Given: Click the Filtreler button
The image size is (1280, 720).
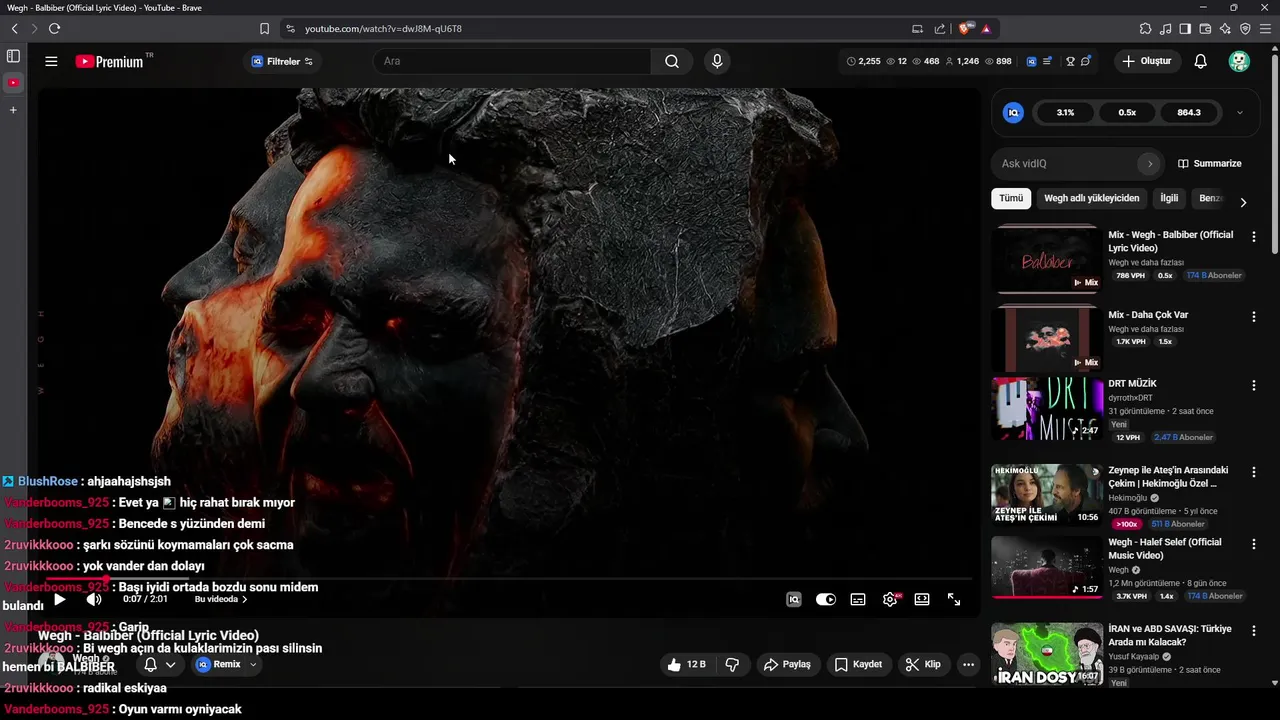Looking at the screenshot, I should (x=283, y=61).
